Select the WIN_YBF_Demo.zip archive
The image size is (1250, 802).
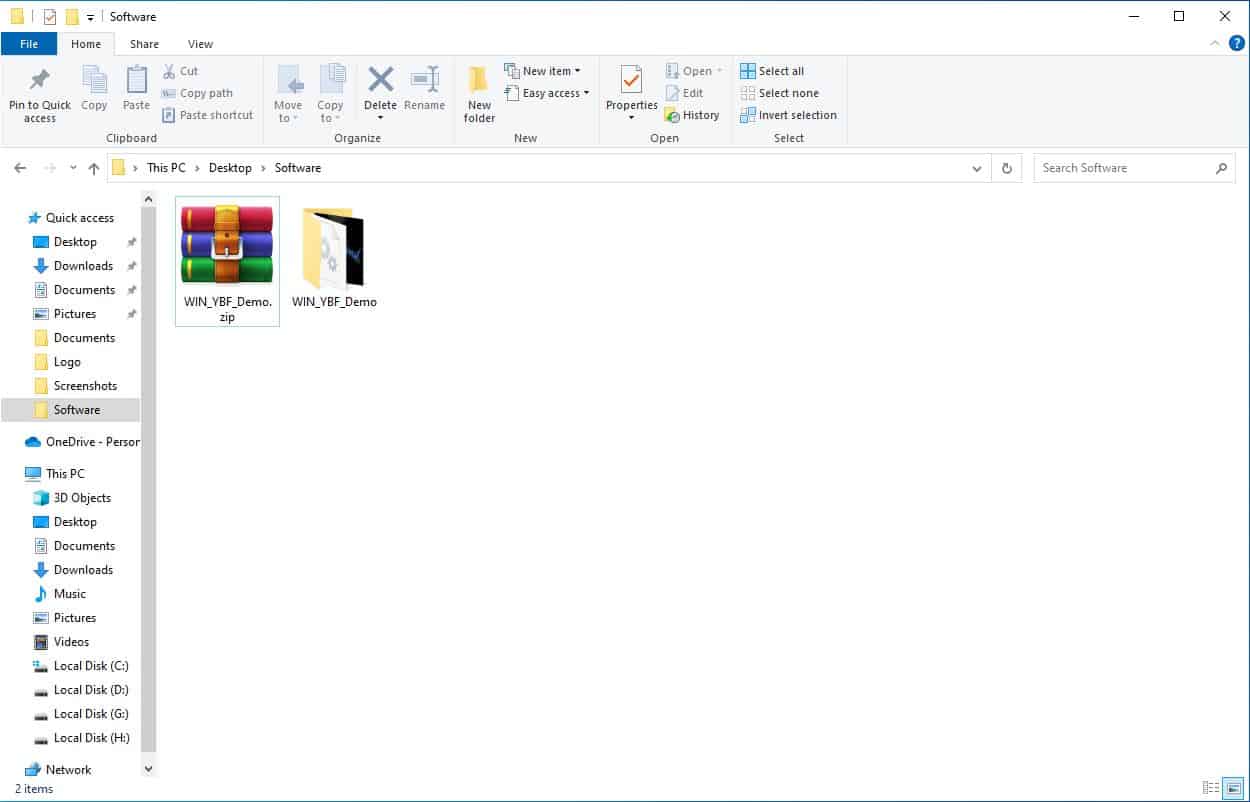pyautogui.click(x=227, y=260)
